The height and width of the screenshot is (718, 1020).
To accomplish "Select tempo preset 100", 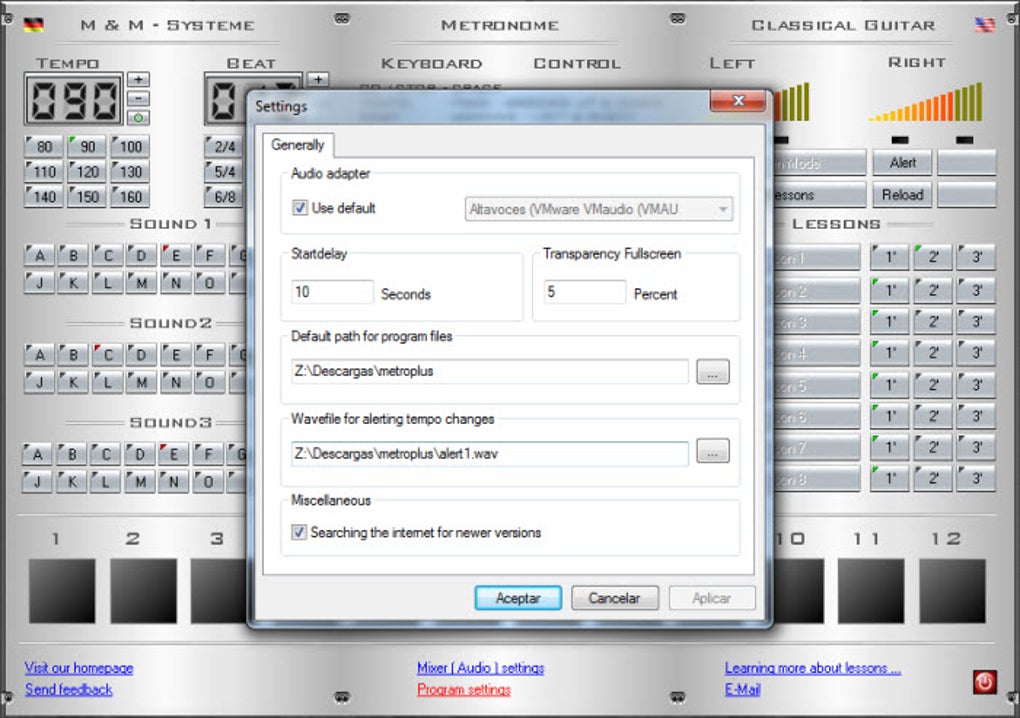I will coord(130,146).
